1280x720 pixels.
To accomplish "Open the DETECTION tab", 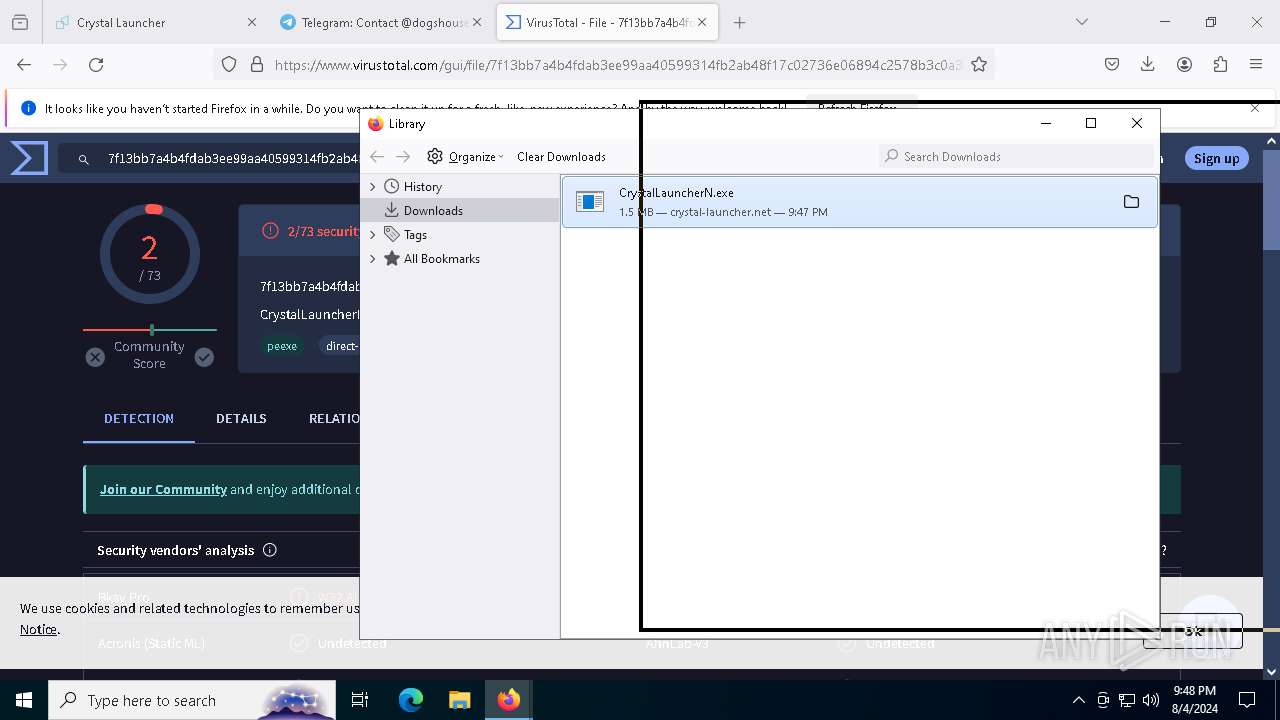I will [139, 418].
